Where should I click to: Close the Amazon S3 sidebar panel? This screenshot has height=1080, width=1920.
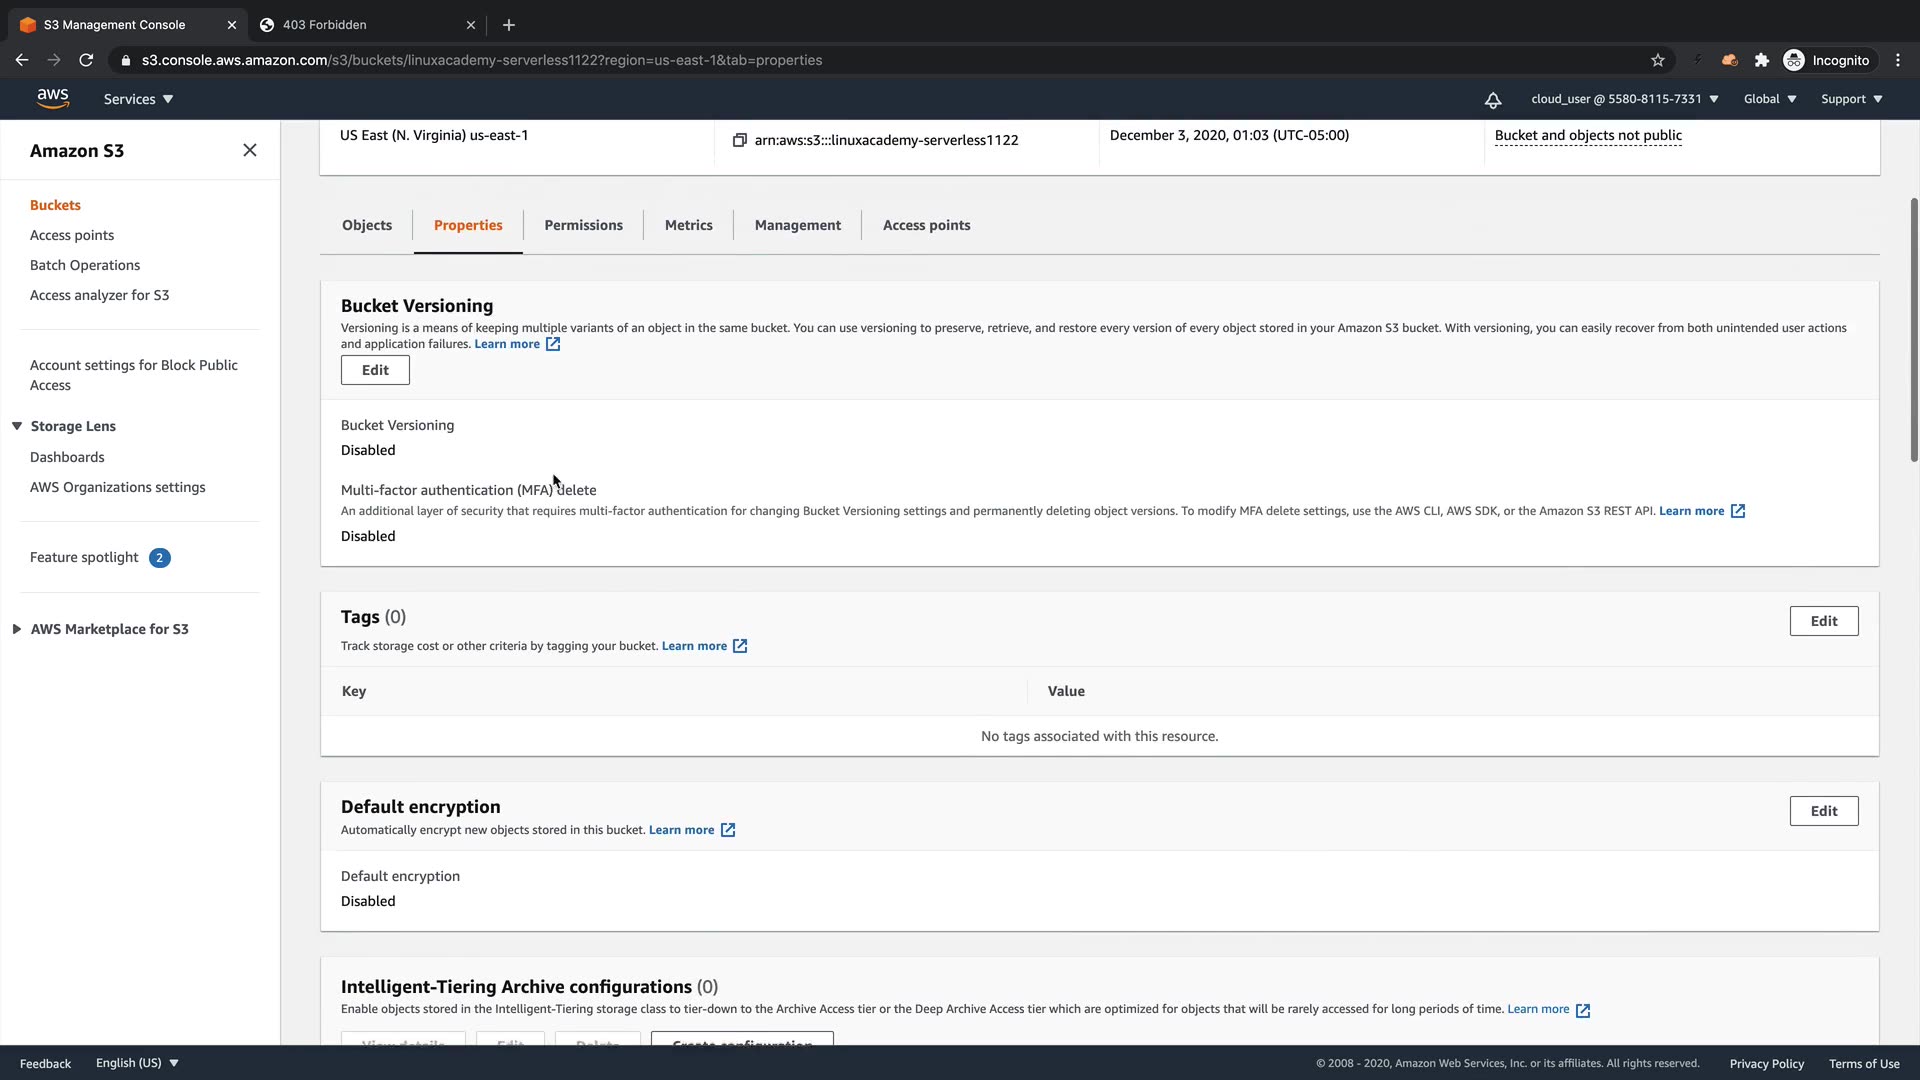[250, 150]
